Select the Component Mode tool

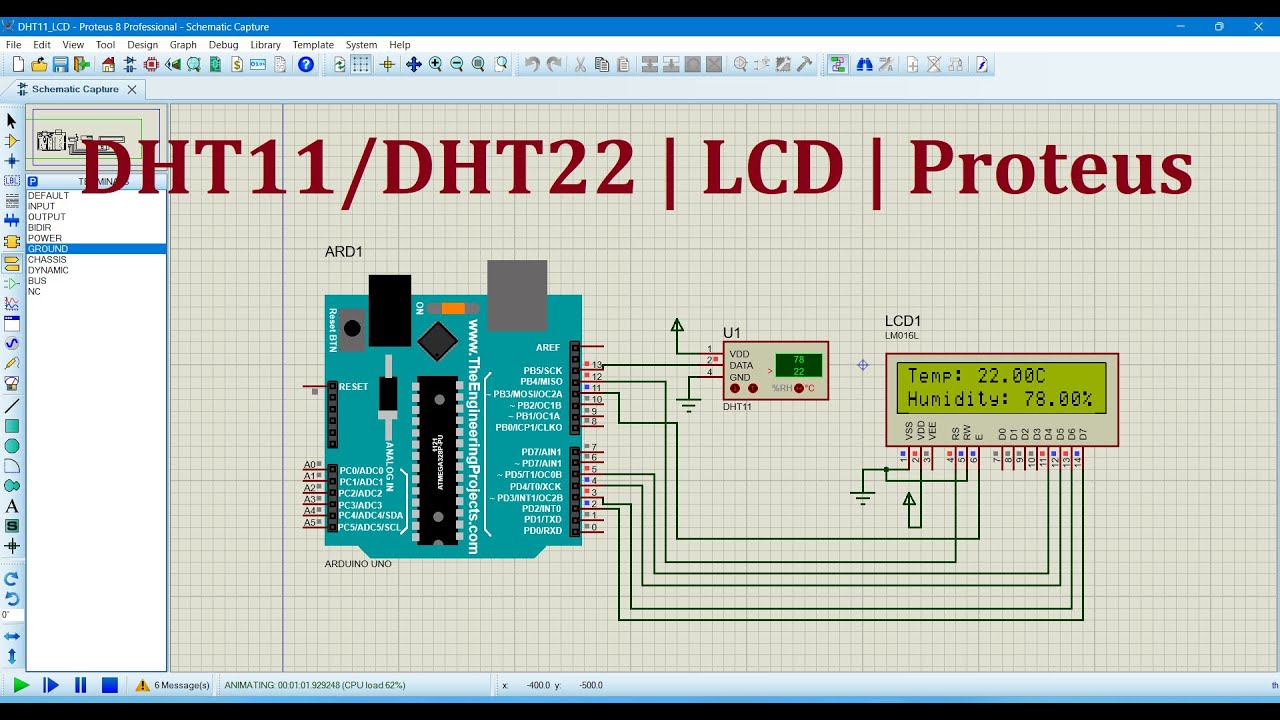click(x=12, y=141)
